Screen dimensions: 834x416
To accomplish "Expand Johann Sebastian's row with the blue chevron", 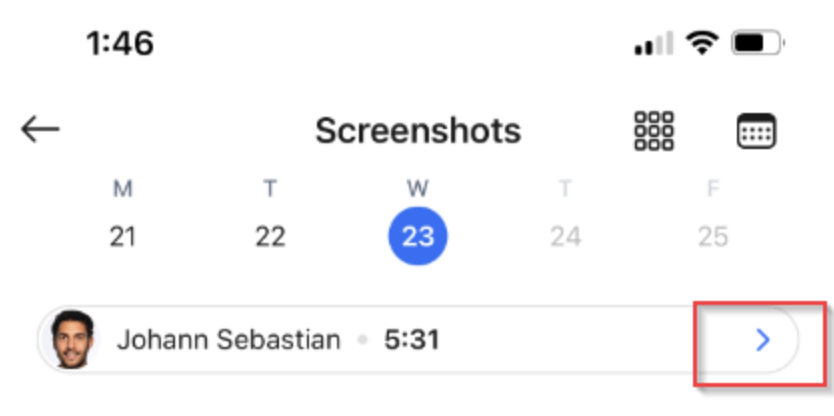I will click(763, 340).
